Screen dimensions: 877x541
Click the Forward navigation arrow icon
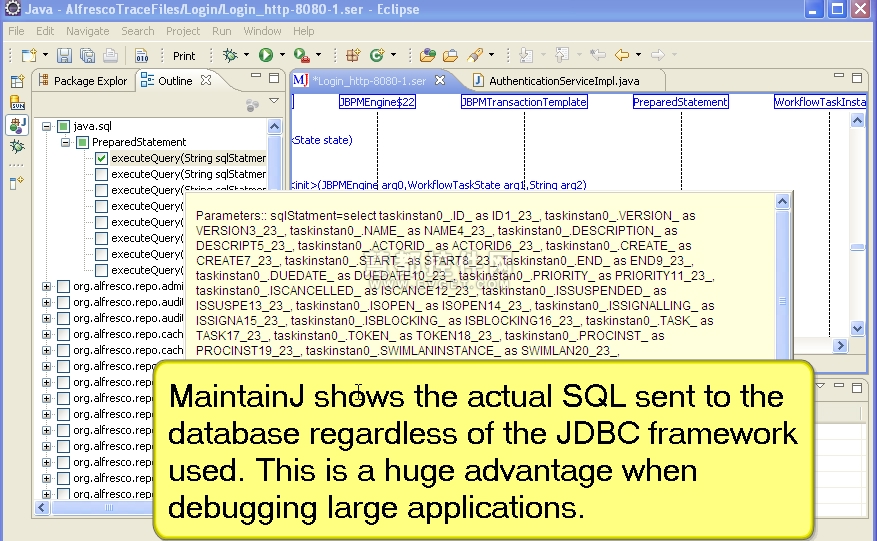(658, 55)
